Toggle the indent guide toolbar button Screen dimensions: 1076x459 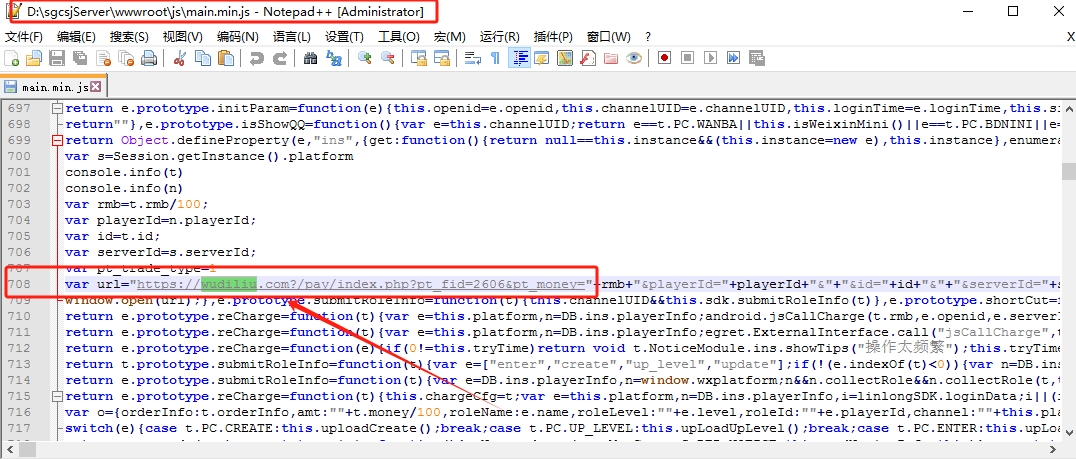(520, 58)
